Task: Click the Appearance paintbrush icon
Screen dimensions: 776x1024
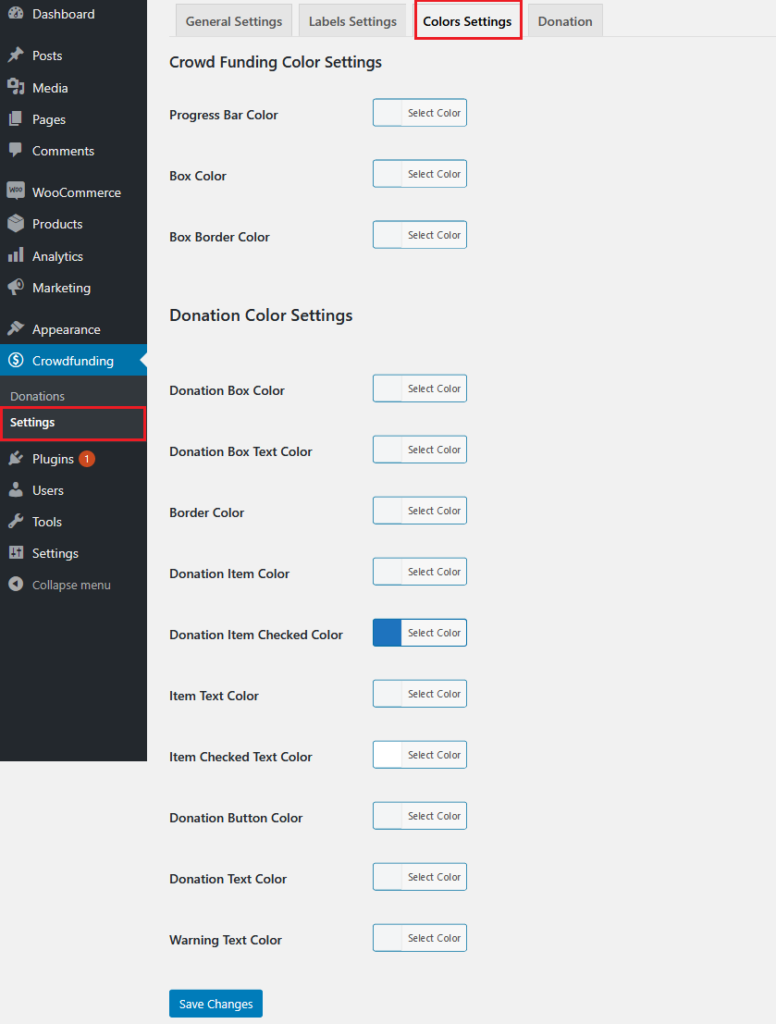Action: 16,328
